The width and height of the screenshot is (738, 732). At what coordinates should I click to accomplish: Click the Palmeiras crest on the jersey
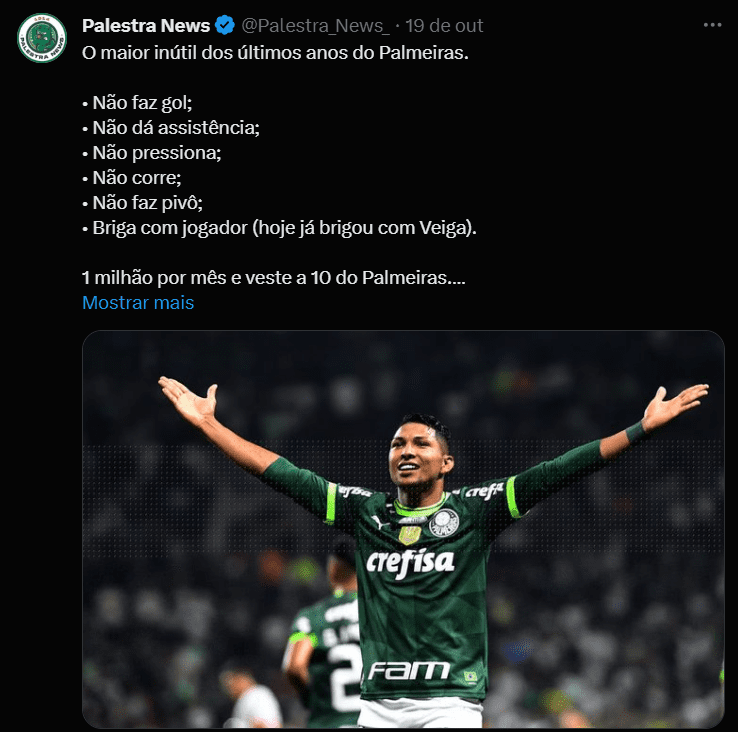pyautogui.click(x=443, y=525)
